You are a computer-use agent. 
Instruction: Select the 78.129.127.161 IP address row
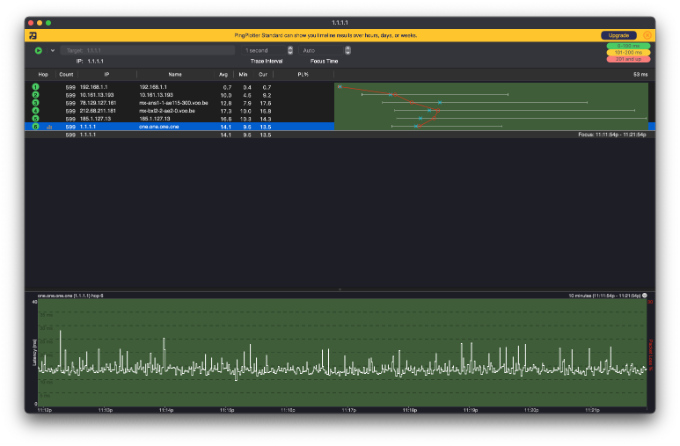[x=98, y=103]
